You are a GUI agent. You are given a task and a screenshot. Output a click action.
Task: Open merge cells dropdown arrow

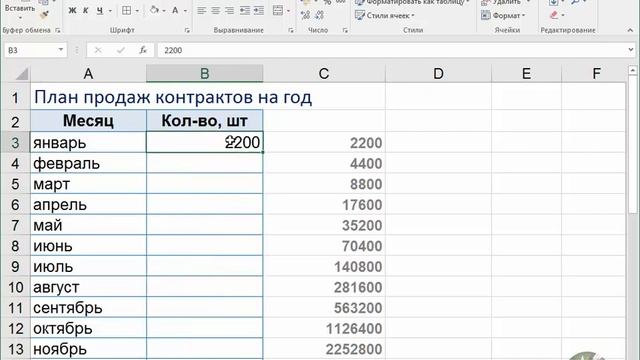(x=288, y=11)
